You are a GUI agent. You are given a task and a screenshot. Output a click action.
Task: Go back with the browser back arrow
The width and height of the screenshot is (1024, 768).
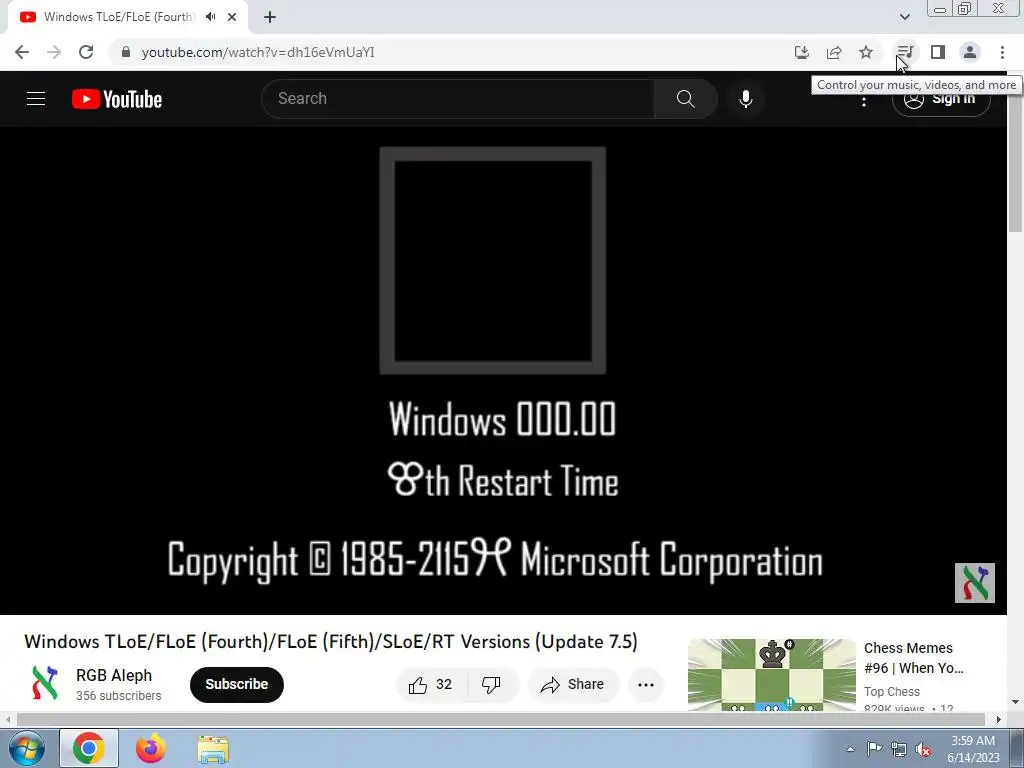[22, 52]
